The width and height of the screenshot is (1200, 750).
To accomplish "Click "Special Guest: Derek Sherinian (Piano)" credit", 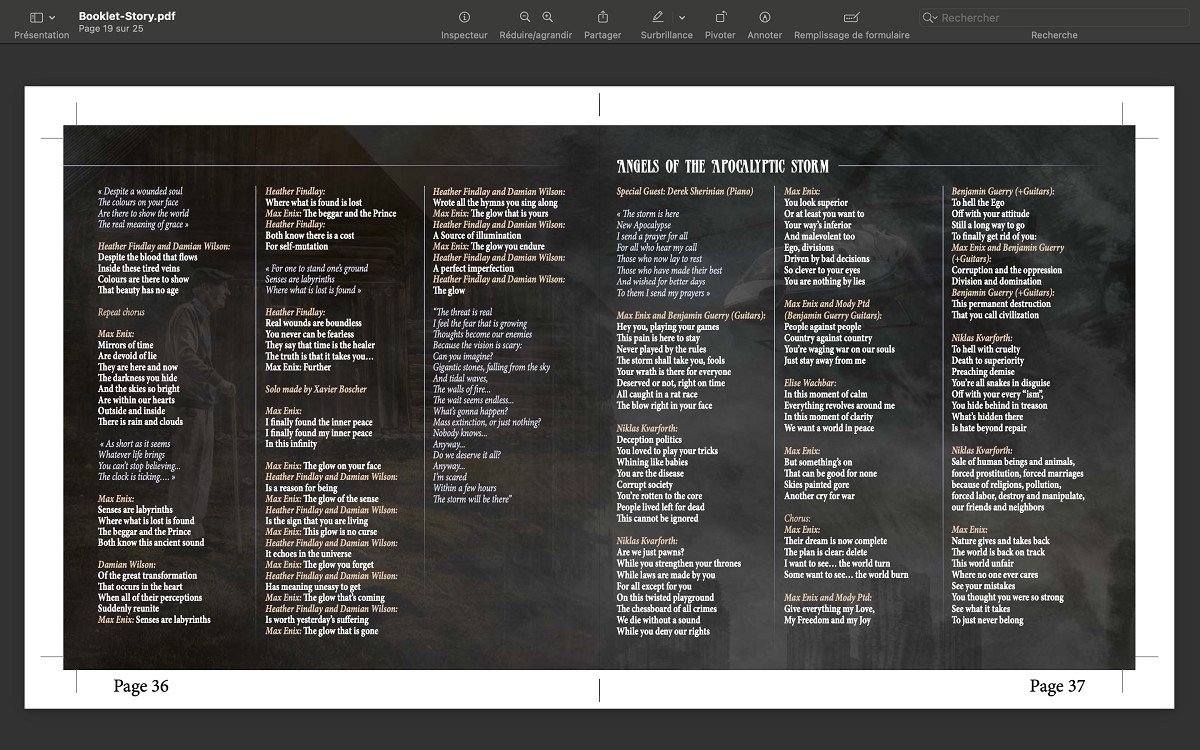I will 685,191.
